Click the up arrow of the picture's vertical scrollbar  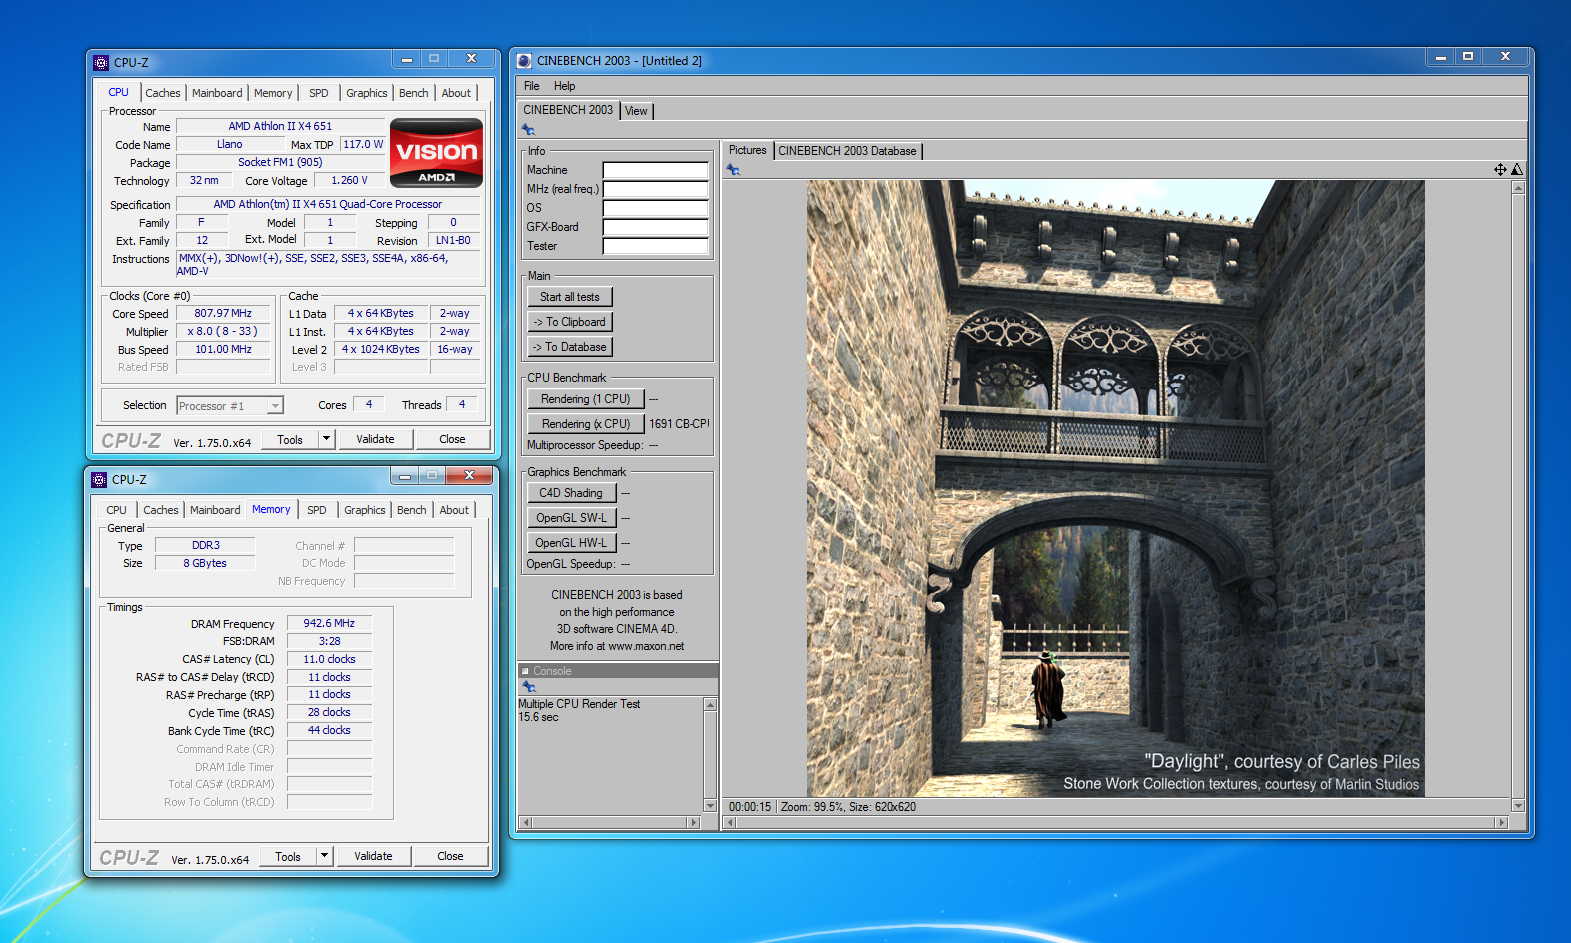coord(1518,187)
